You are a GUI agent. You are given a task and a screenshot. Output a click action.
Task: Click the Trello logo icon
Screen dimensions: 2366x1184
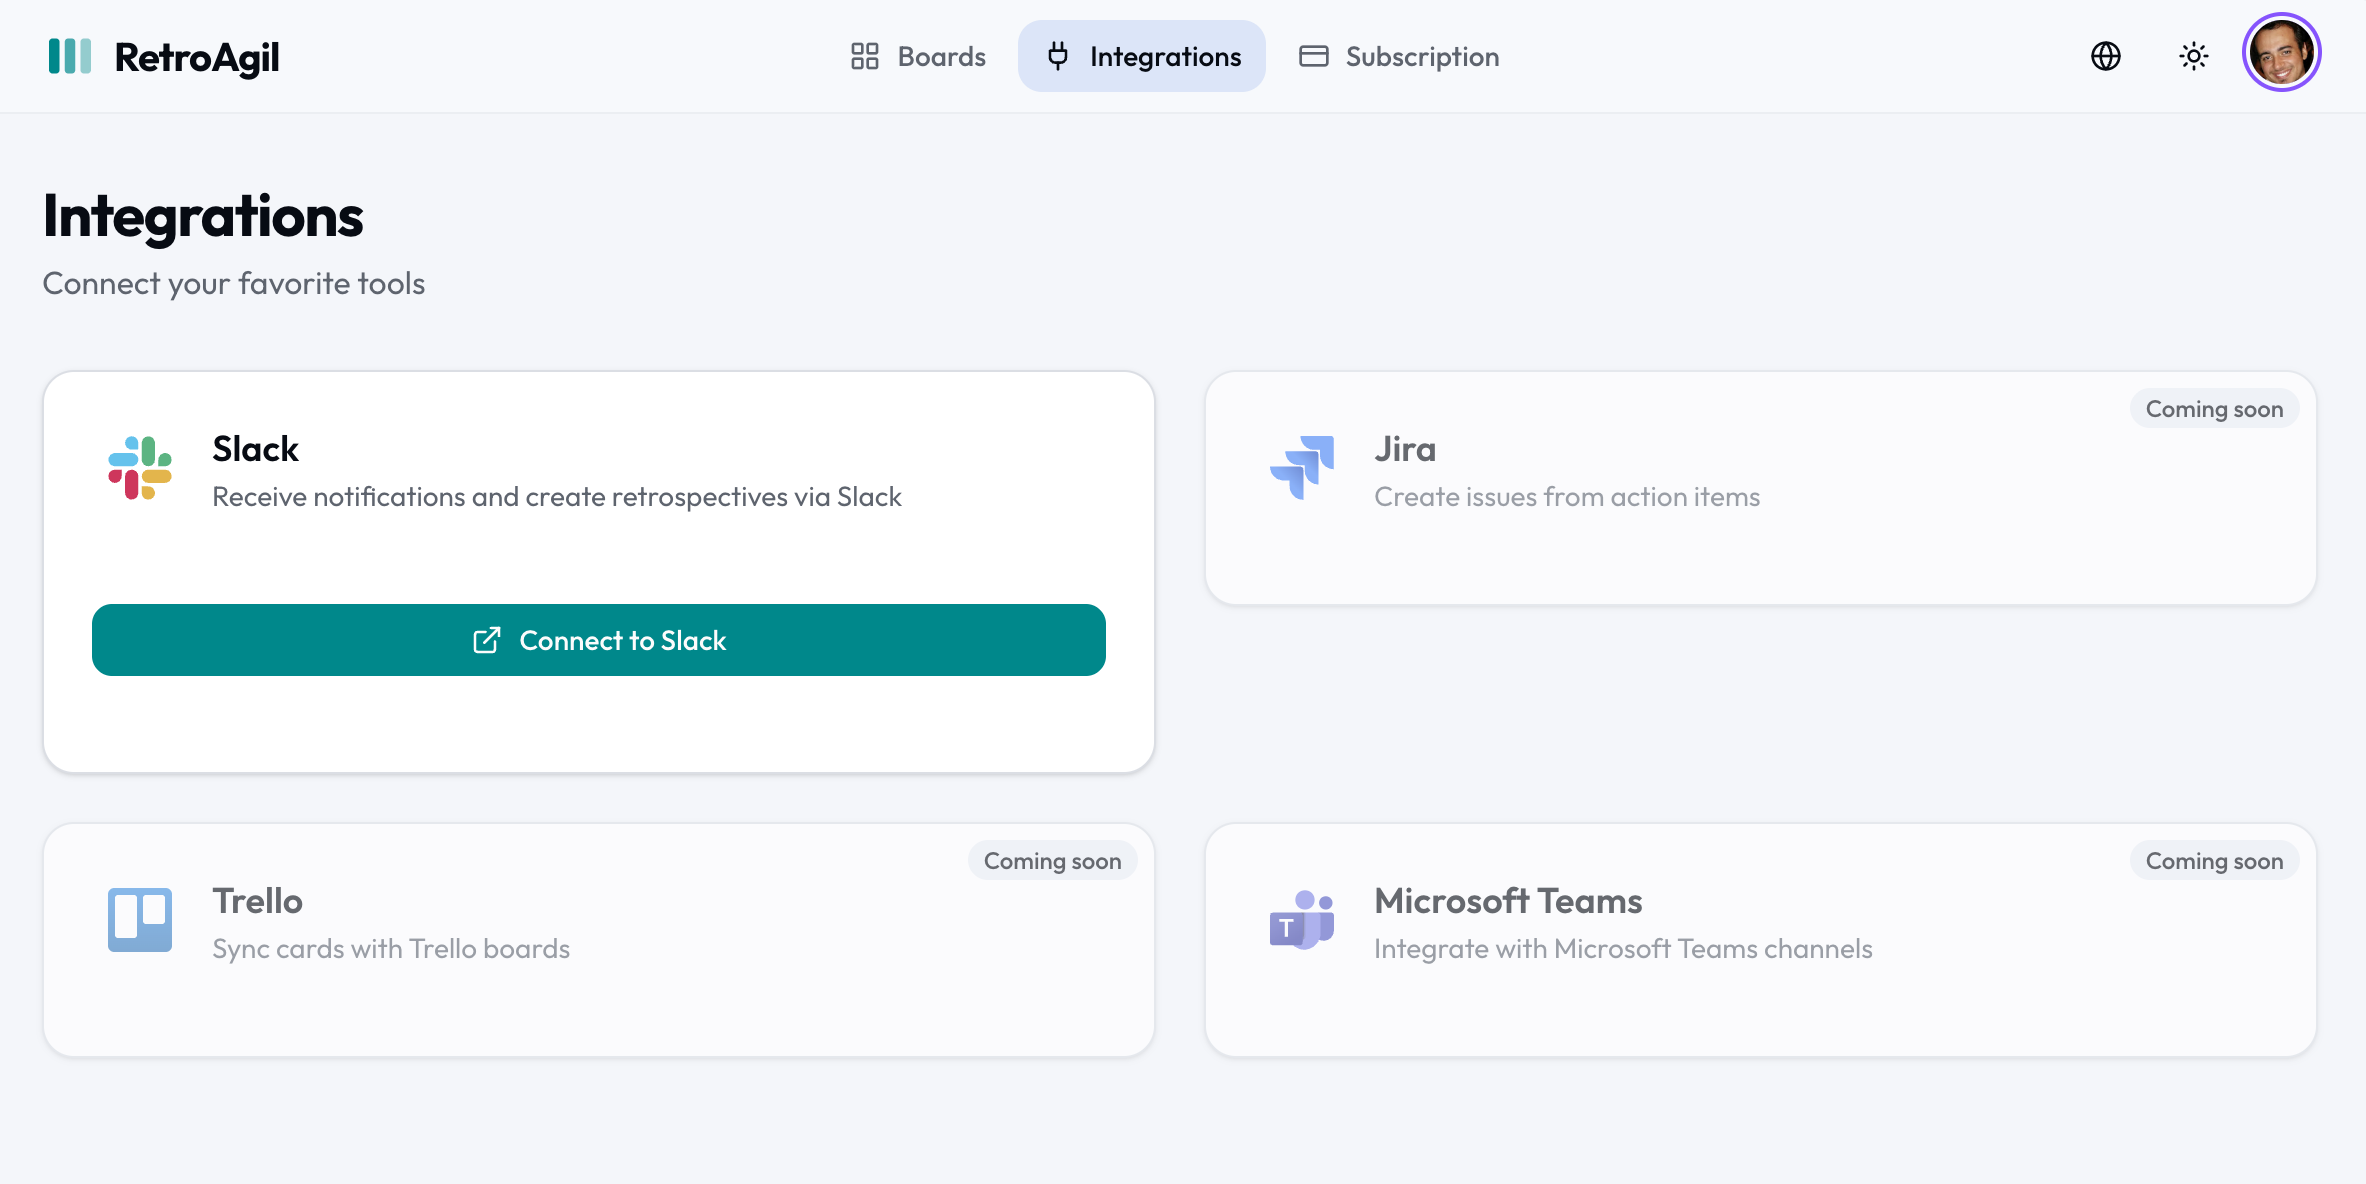pyautogui.click(x=140, y=919)
